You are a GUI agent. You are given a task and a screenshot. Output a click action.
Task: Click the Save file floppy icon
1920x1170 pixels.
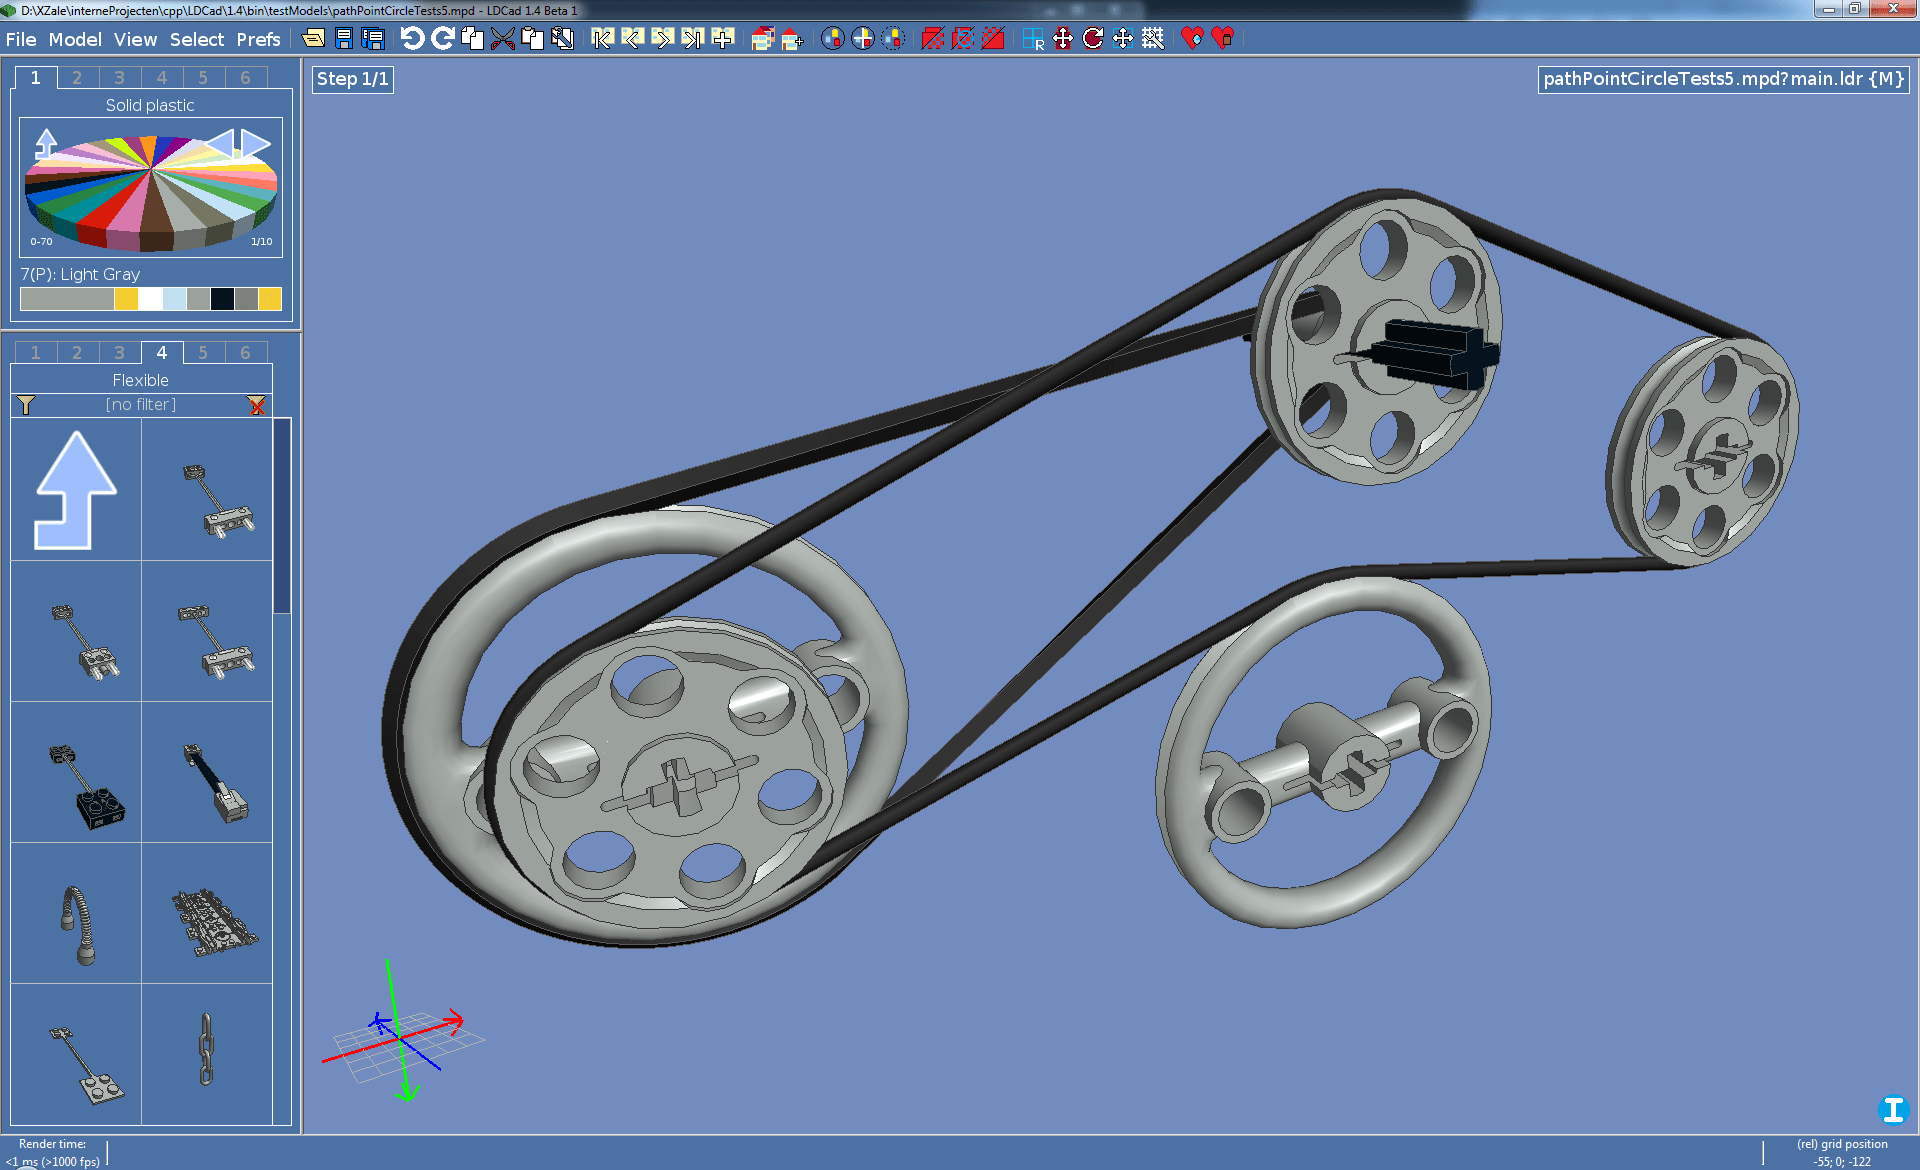[x=344, y=38]
